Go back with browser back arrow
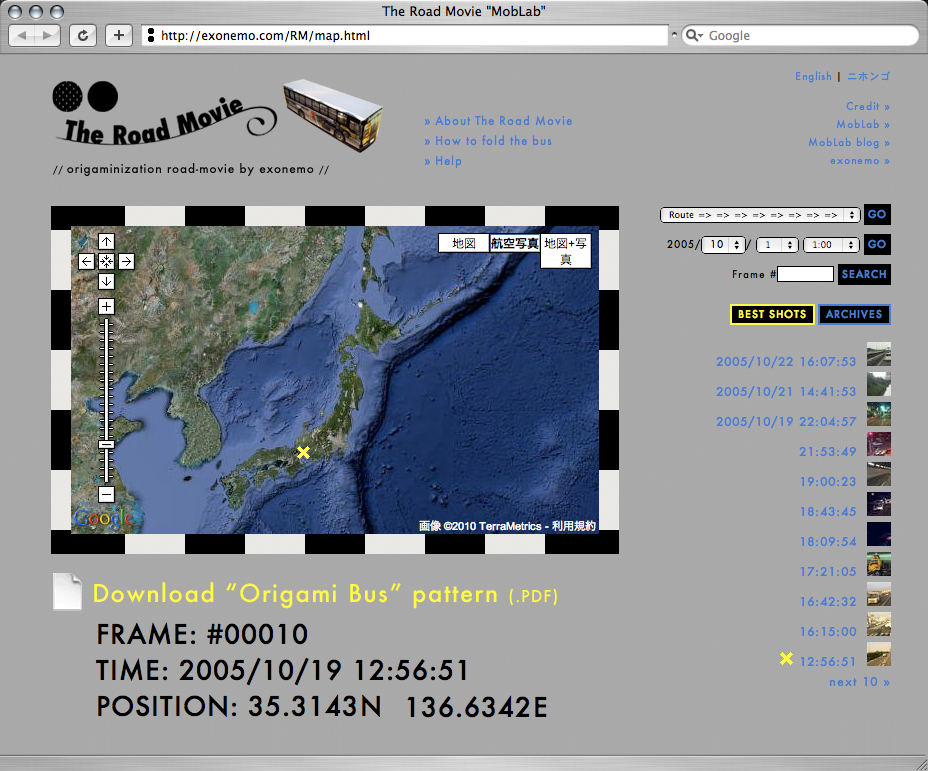 click(22, 36)
